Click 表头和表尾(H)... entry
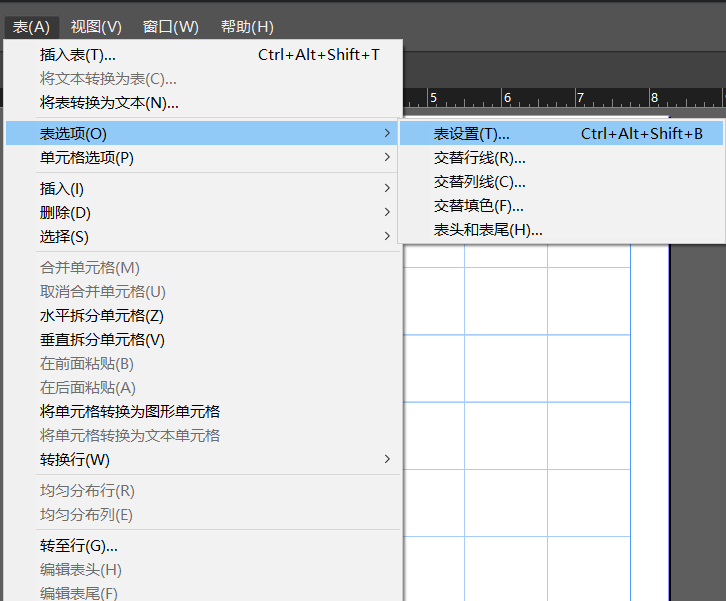 tap(487, 230)
